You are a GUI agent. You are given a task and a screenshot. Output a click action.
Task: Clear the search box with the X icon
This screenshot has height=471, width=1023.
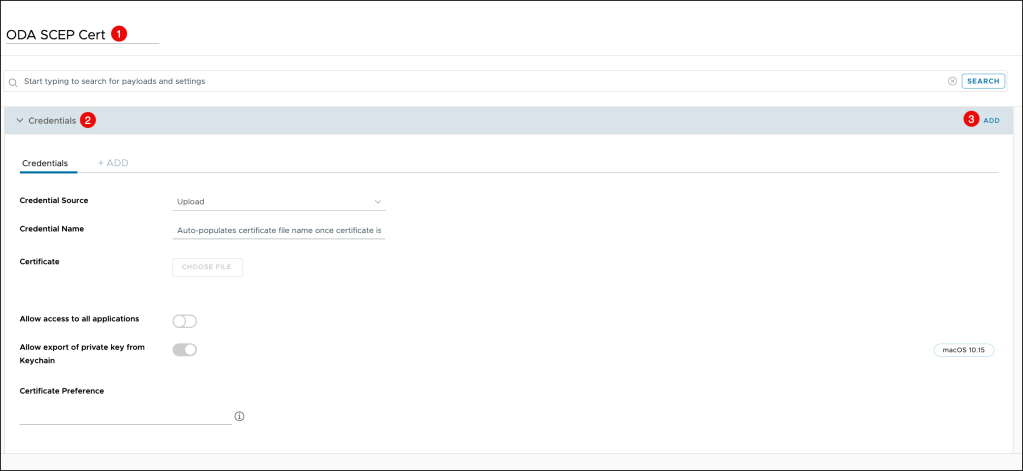click(x=952, y=81)
